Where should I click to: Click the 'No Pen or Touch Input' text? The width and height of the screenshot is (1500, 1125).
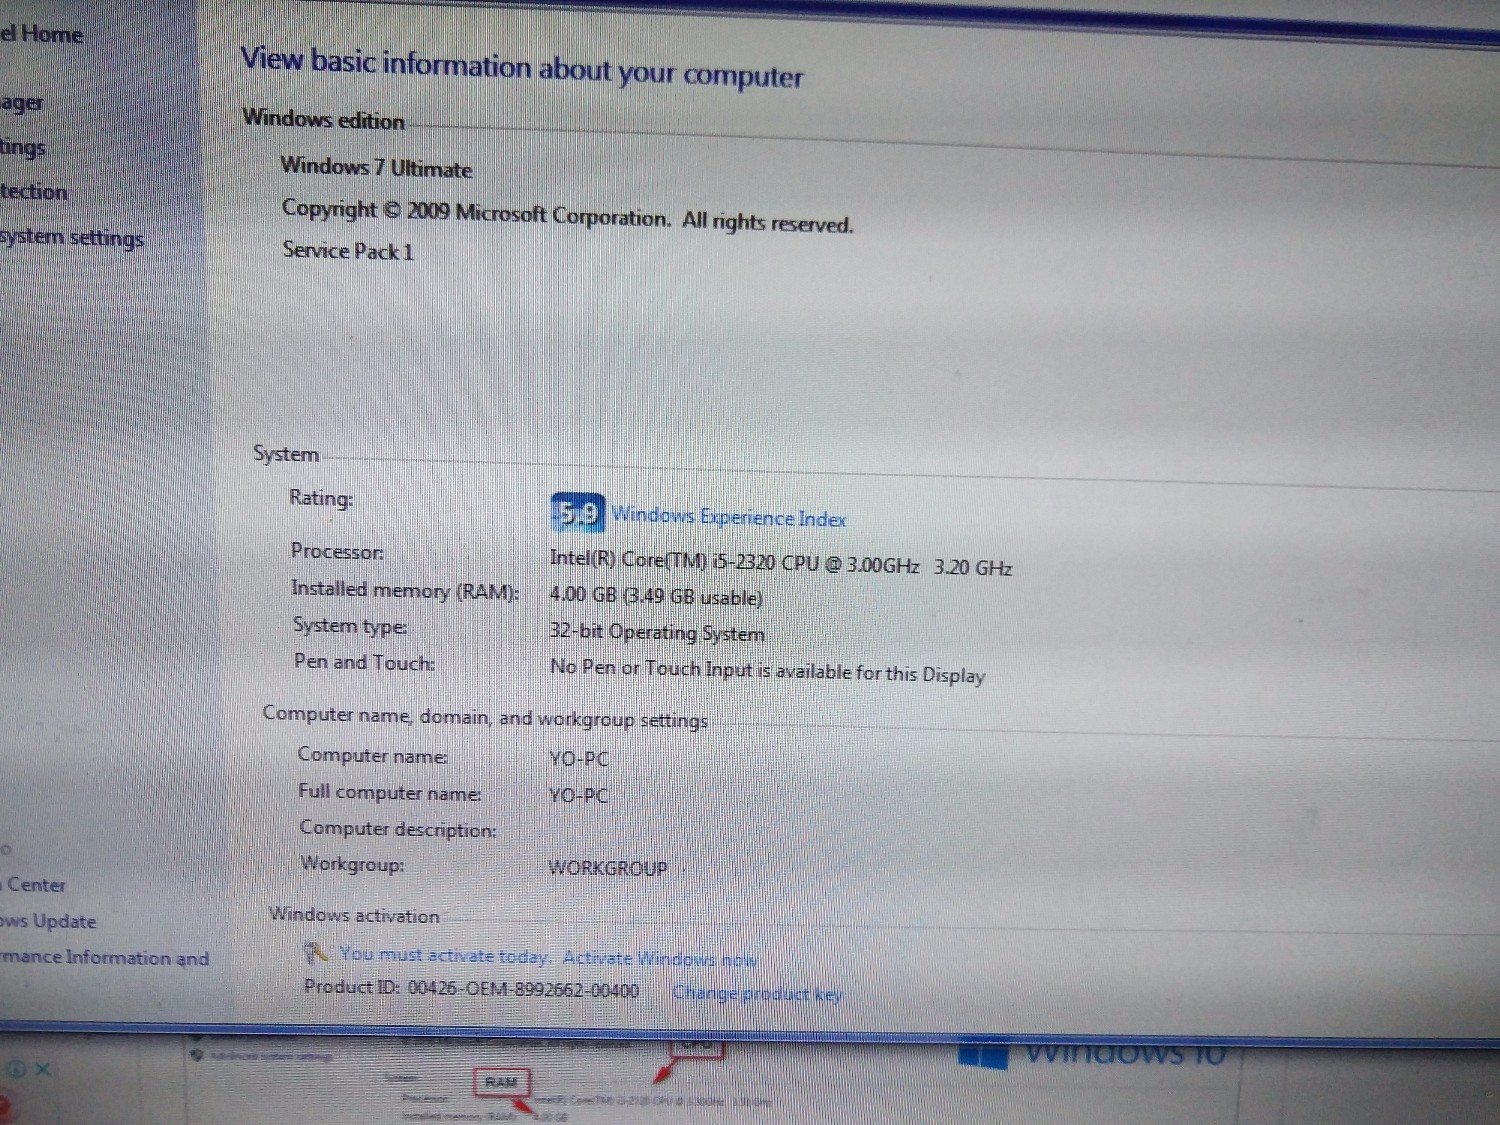coord(768,670)
